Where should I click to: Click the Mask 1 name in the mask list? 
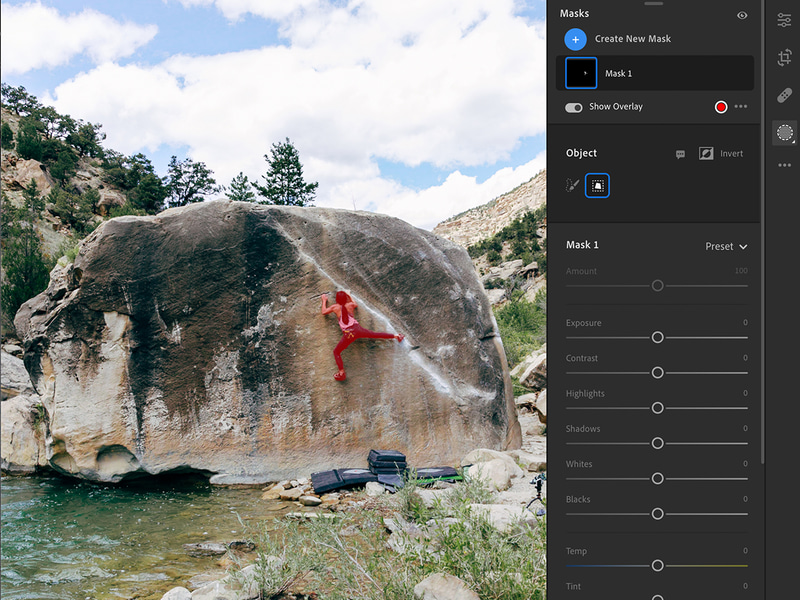(618, 73)
